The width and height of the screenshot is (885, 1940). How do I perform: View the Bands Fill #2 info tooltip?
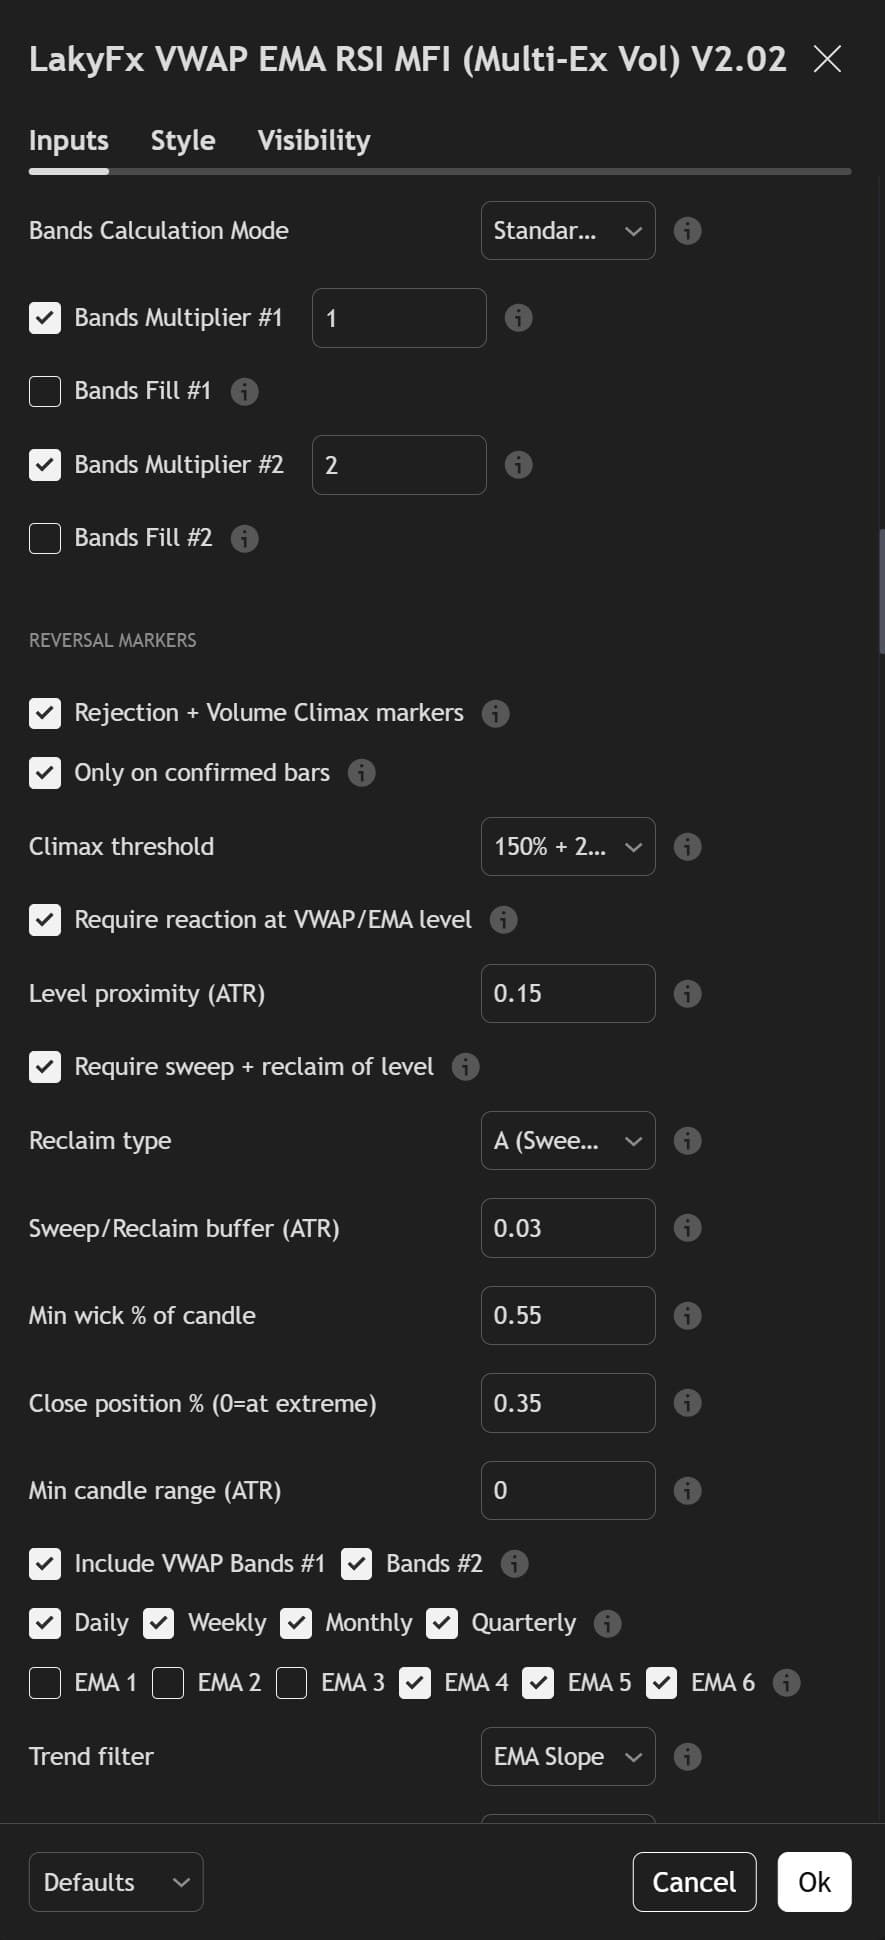point(243,538)
